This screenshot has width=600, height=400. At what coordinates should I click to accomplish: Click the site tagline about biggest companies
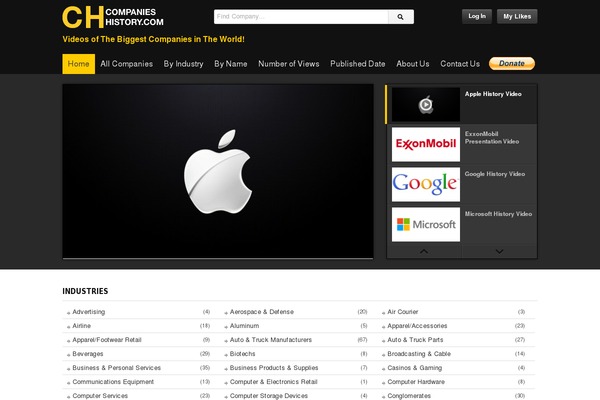point(153,39)
